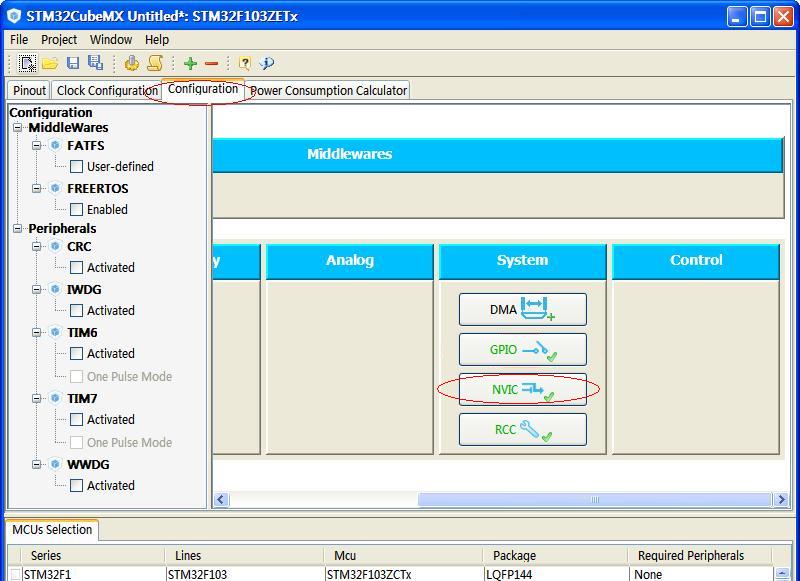Click the horizontal scrollbar left arrow
Image resolution: width=800 pixels, height=581 pixels.
pos(221,499)
